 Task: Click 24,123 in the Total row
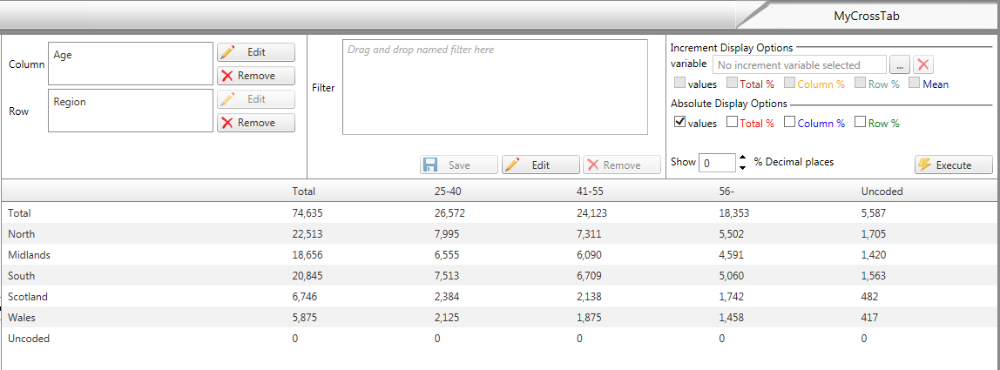[x=591, y=213]
